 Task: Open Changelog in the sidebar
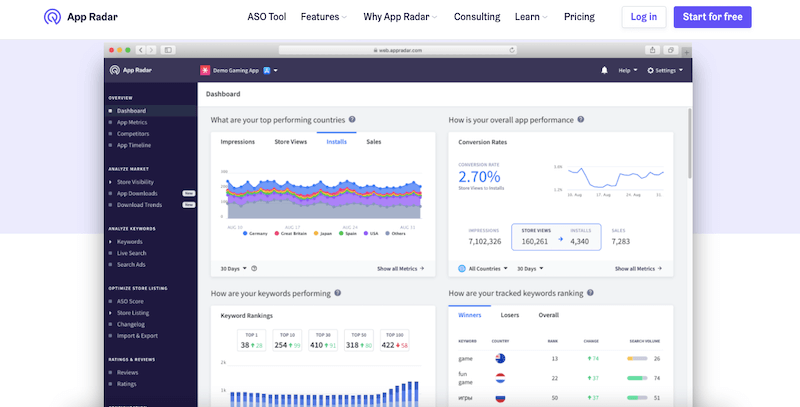[x=131, y=324]
